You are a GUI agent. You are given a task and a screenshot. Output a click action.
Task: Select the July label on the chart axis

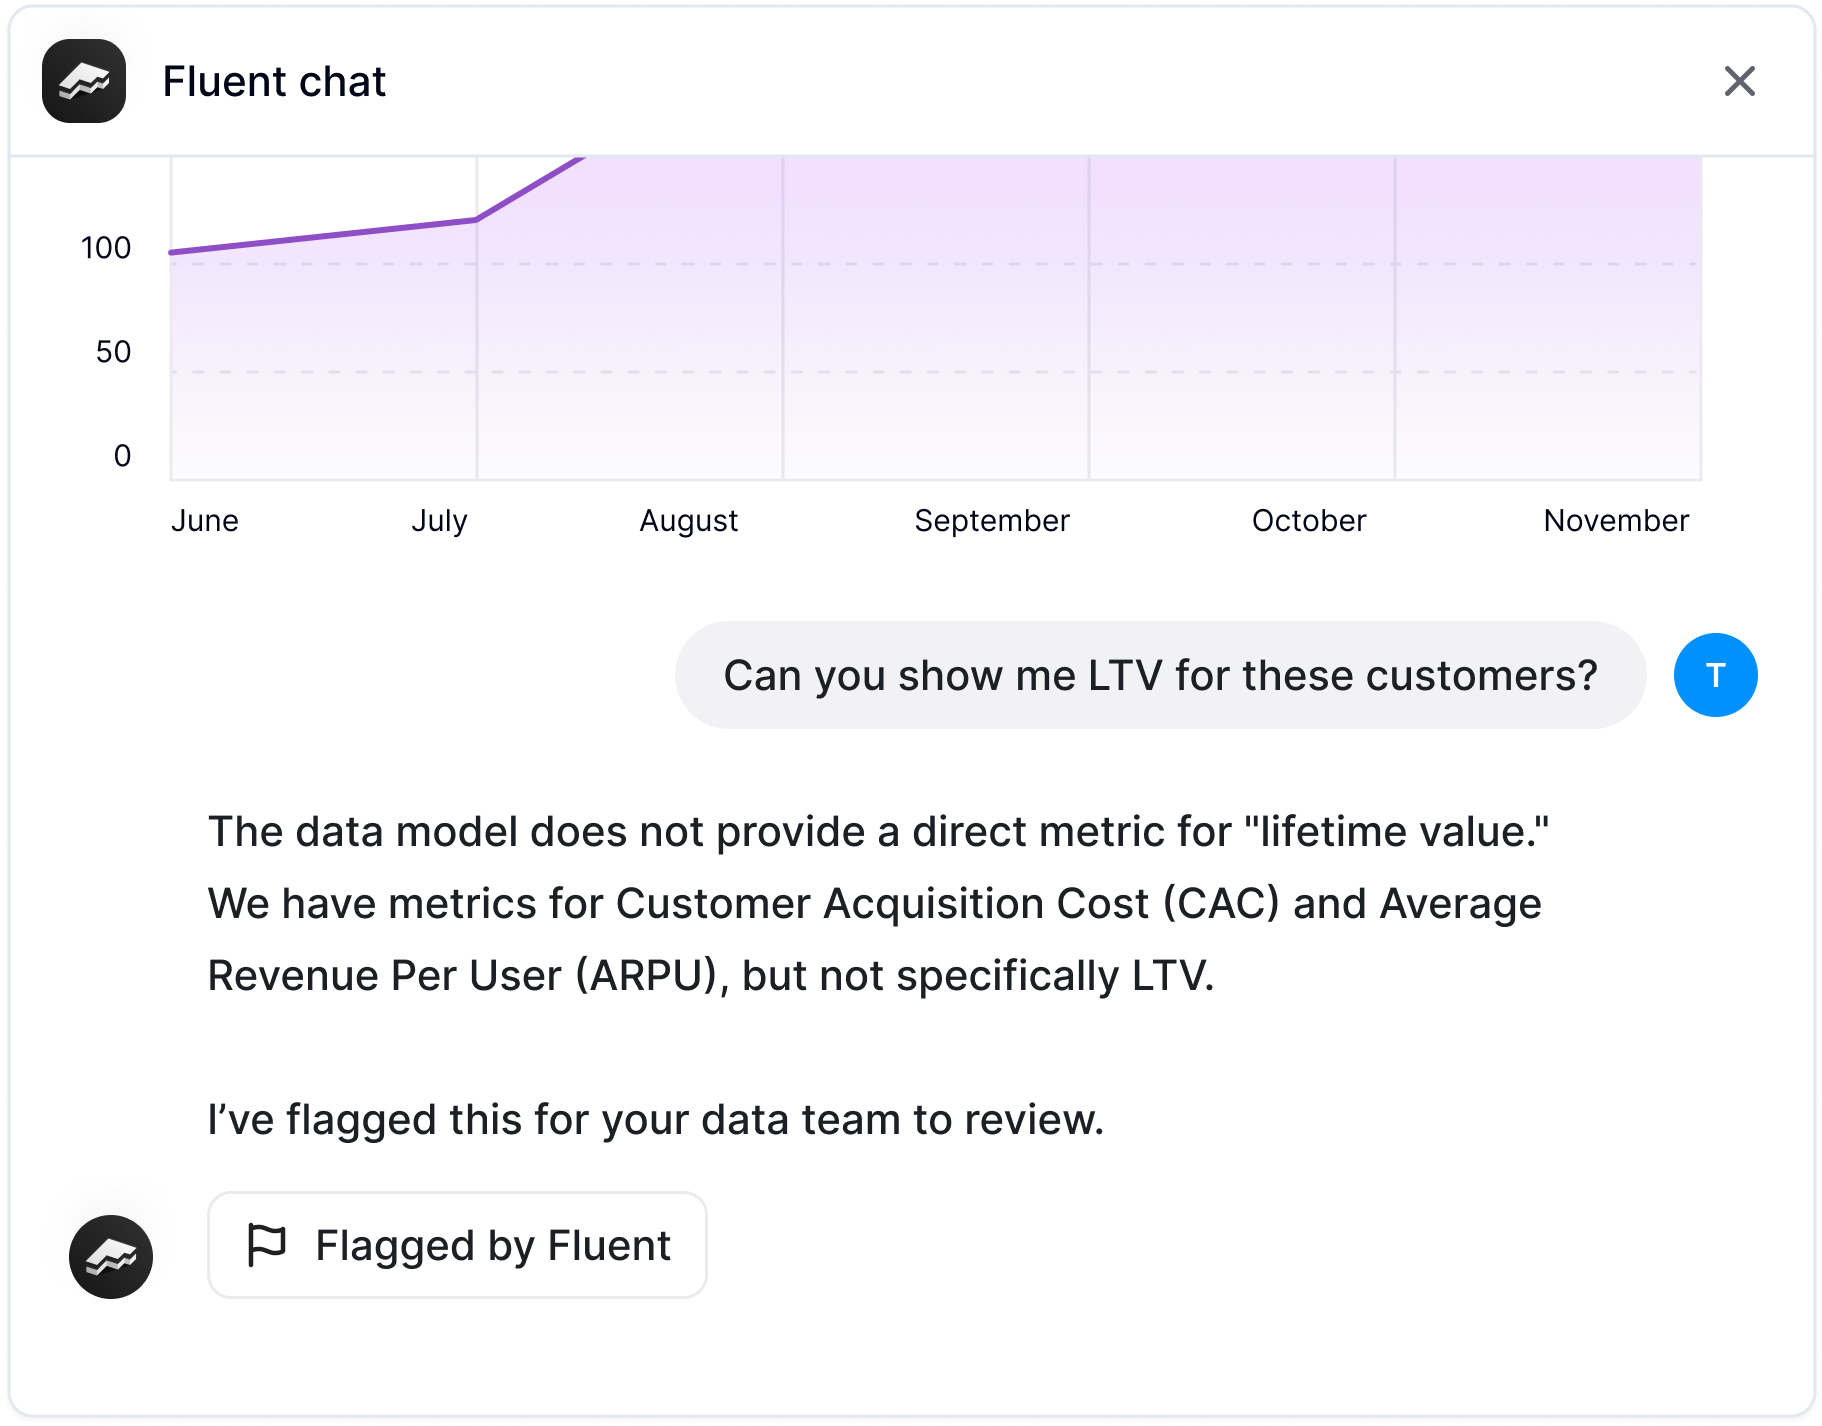pos(439,520)
